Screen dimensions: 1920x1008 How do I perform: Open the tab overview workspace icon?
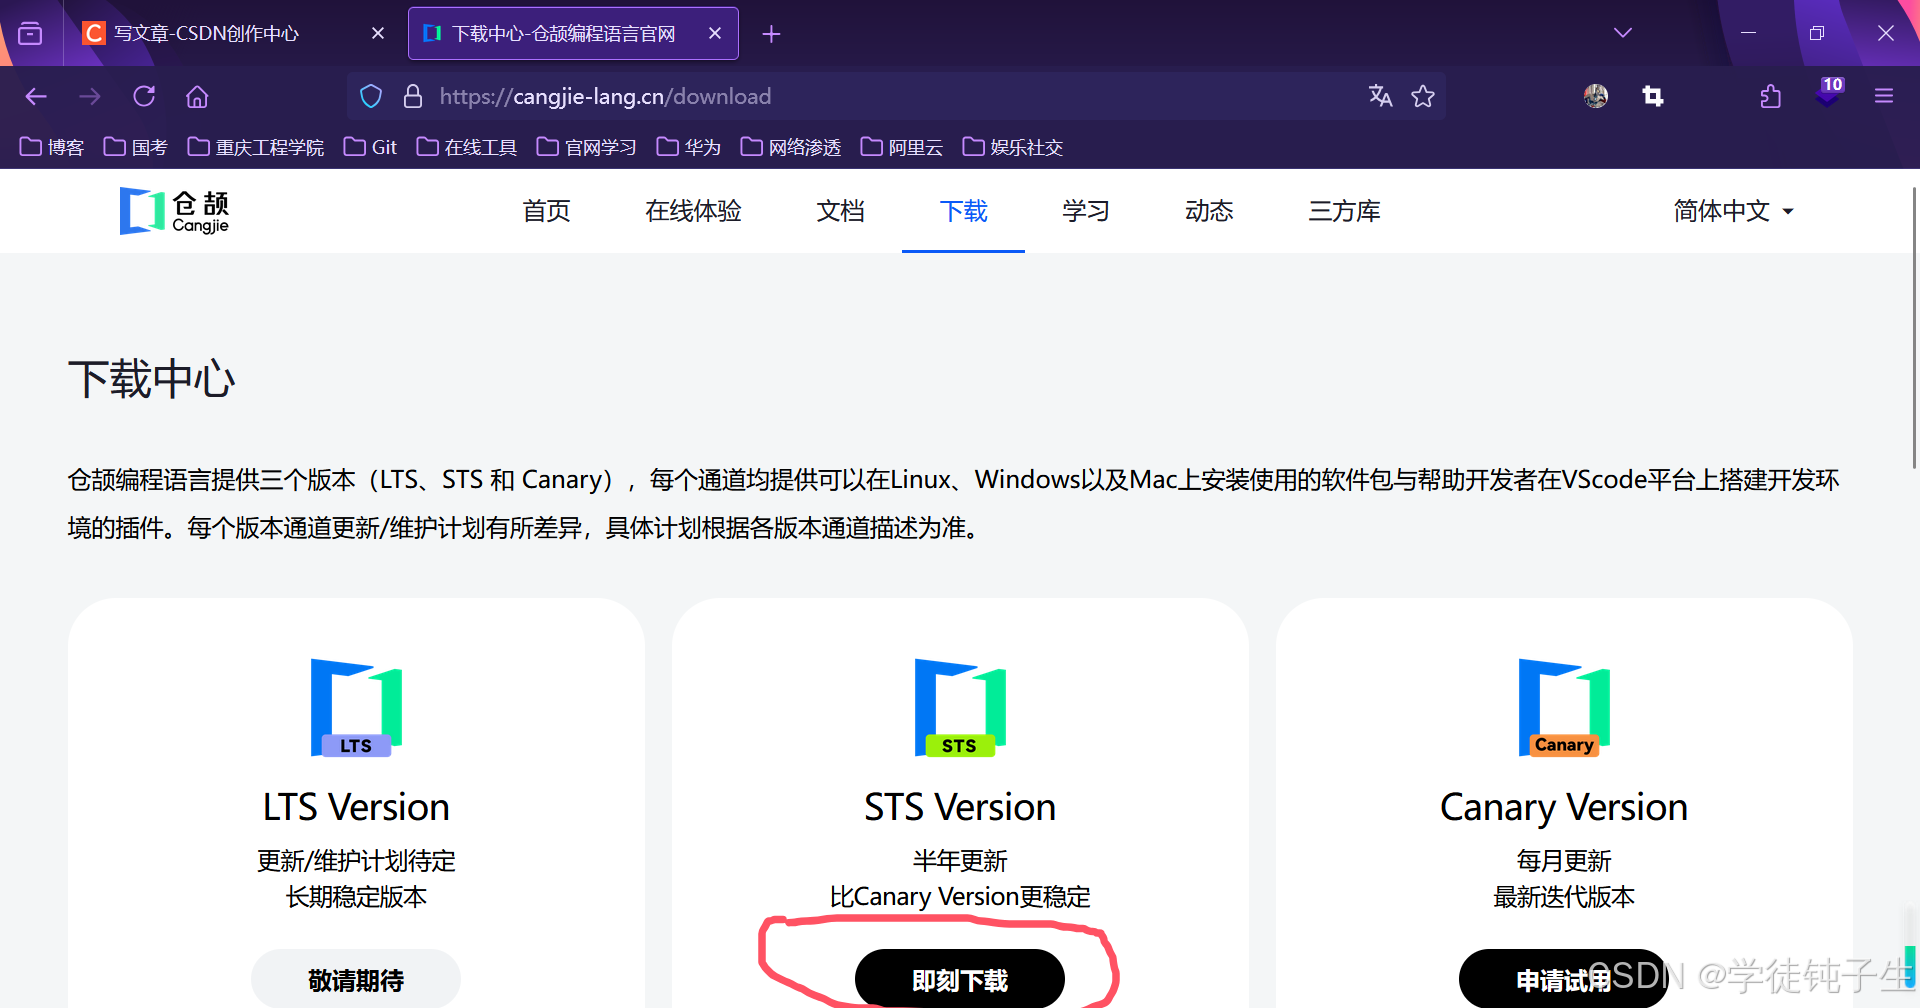[x=31, y=34]
